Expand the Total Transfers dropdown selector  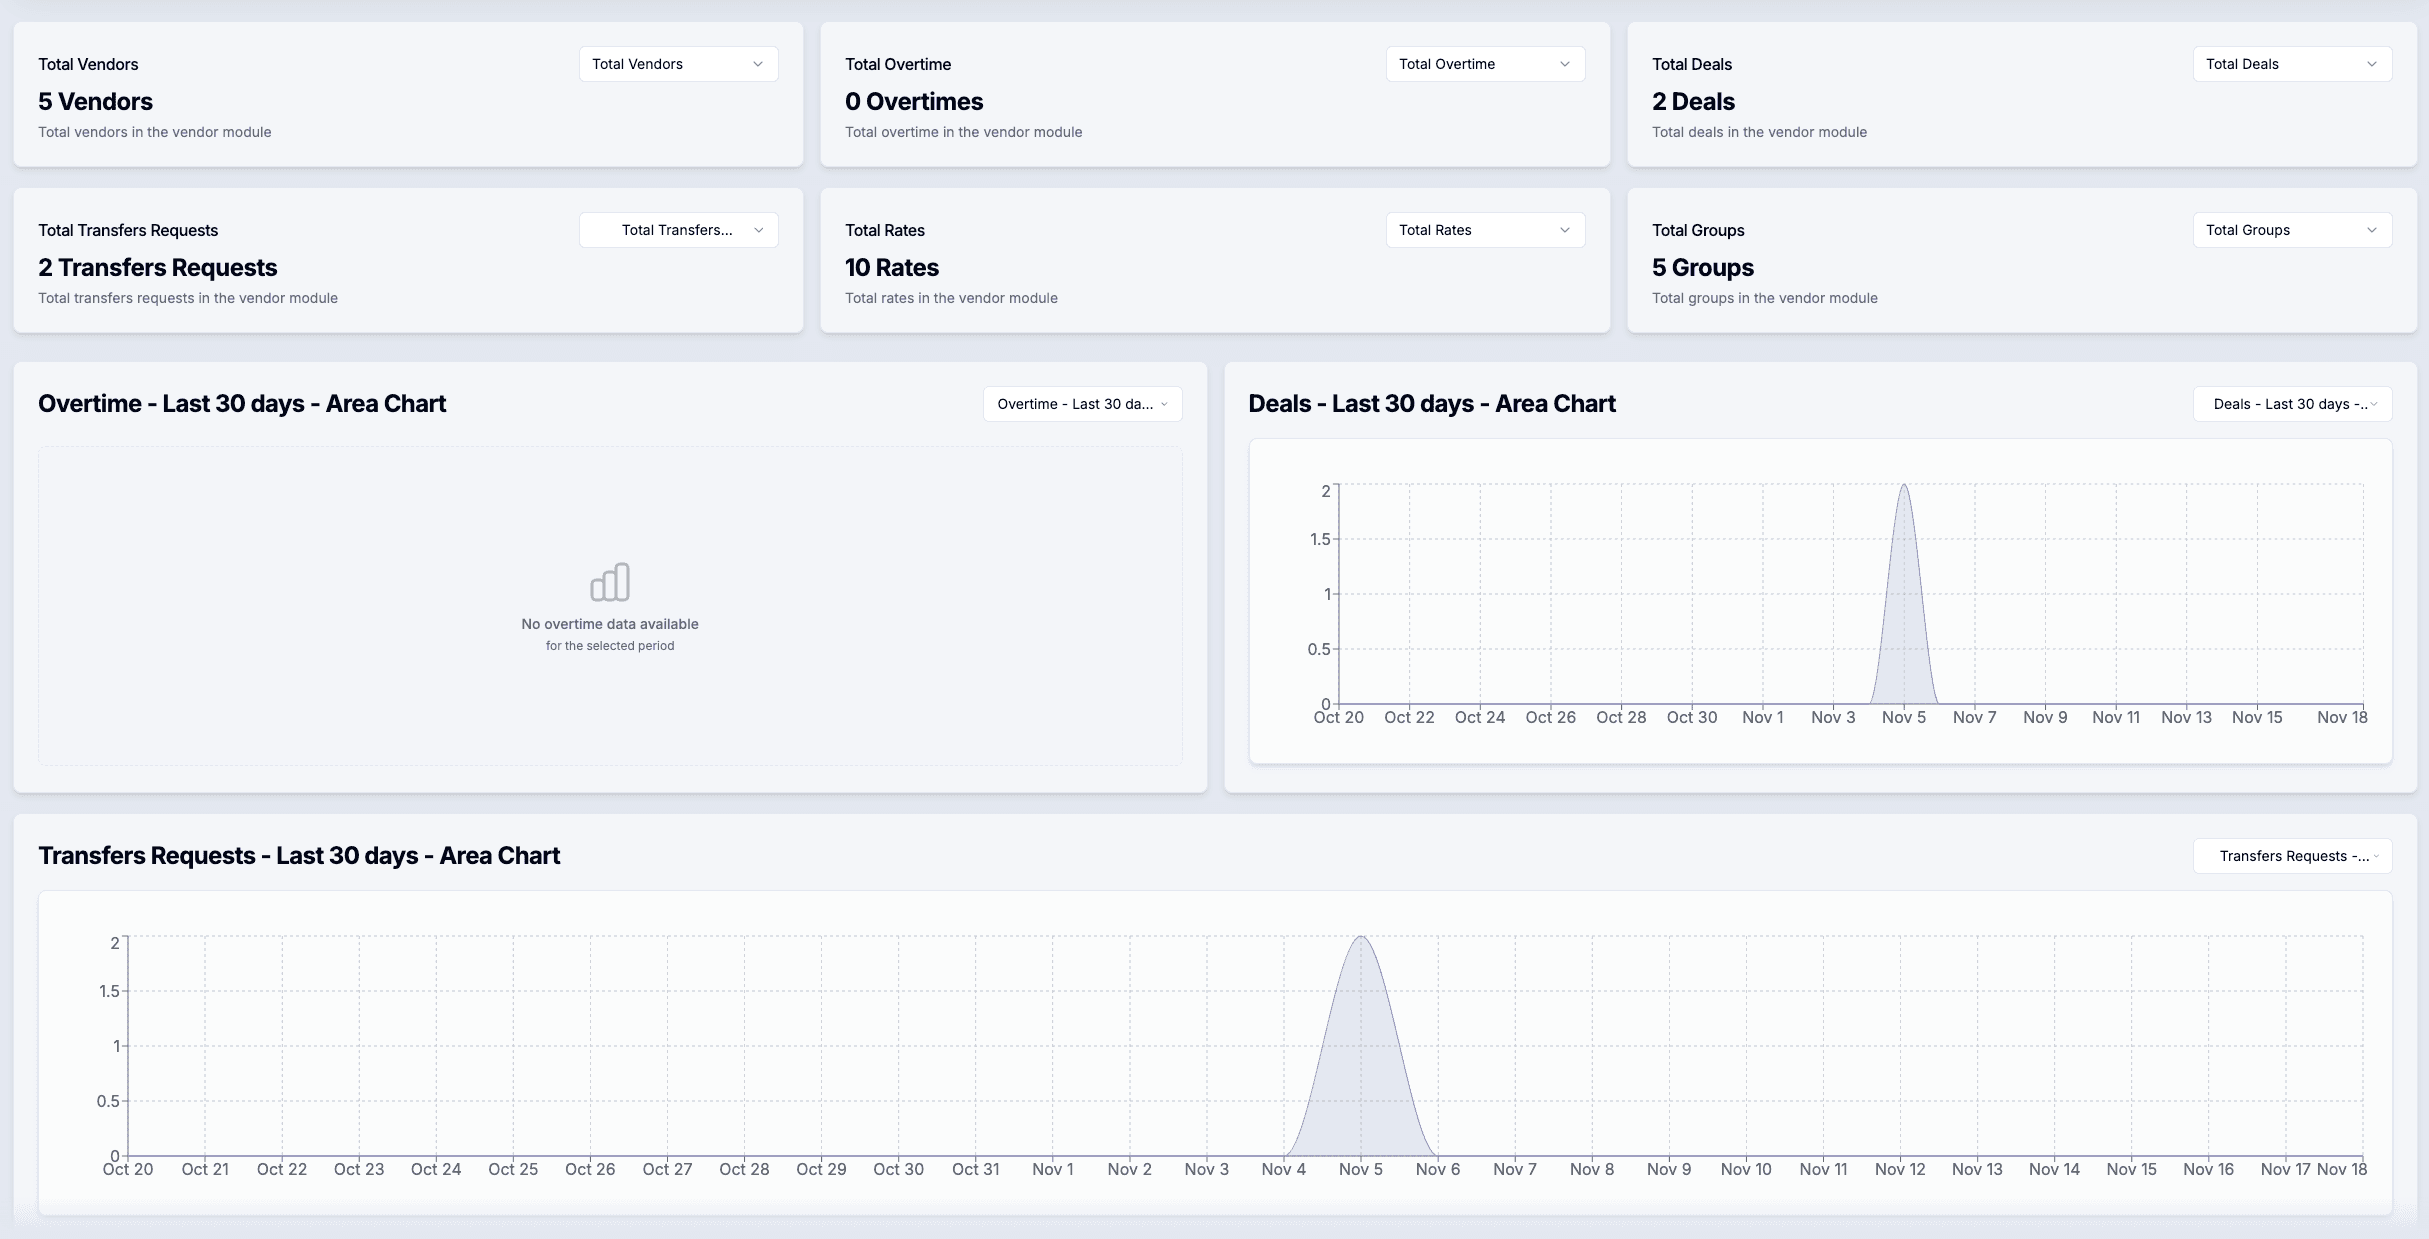(678, 229)
